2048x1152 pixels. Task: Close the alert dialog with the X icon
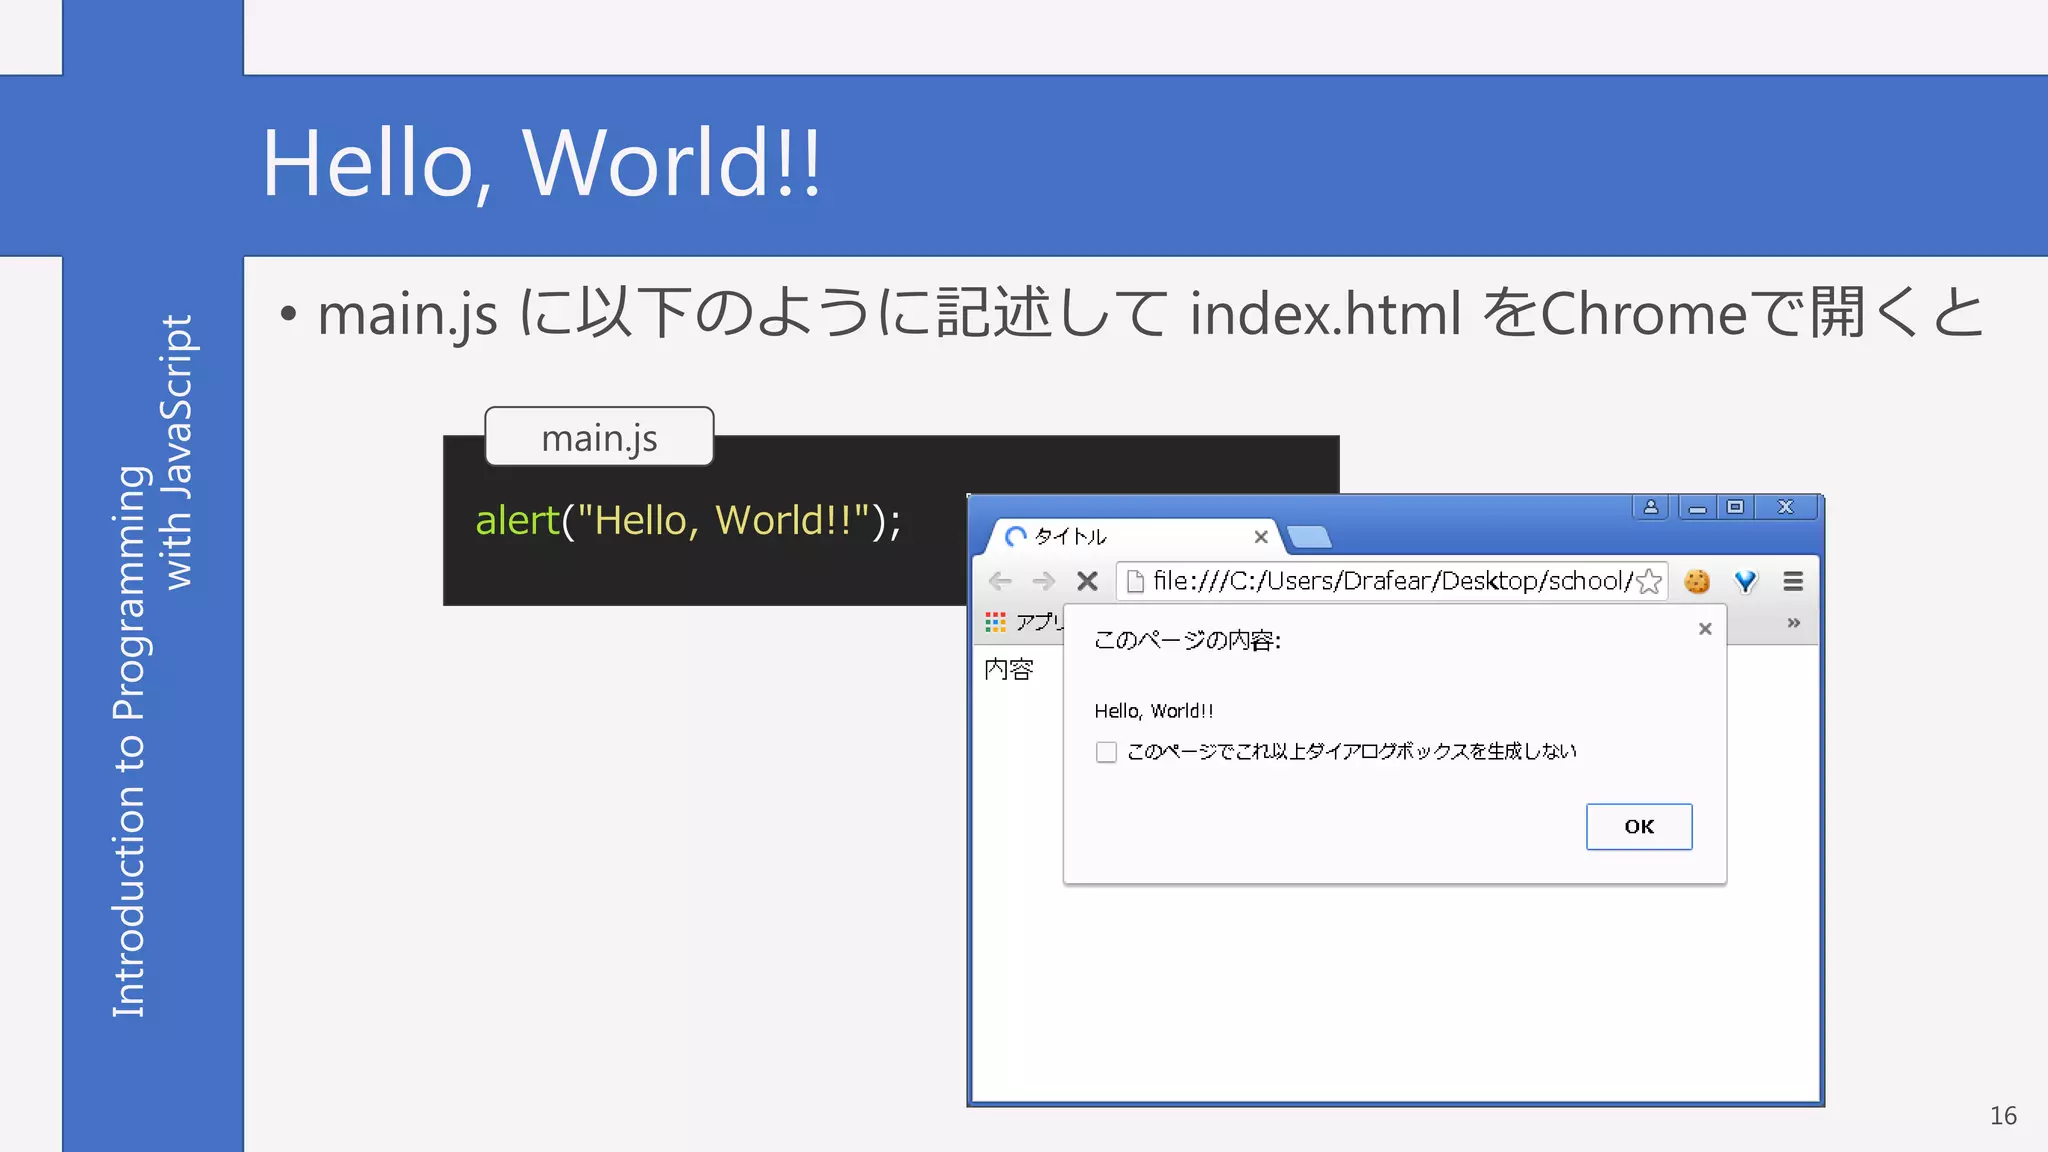coord(1705,629)
